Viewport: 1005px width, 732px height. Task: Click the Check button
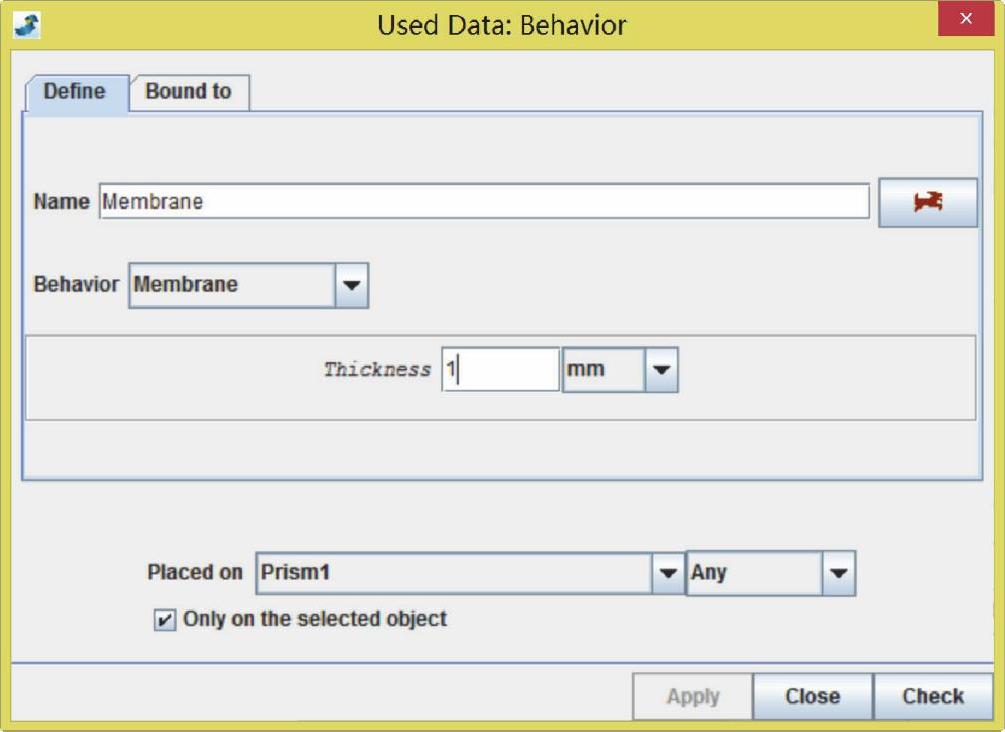click(932, 697)
